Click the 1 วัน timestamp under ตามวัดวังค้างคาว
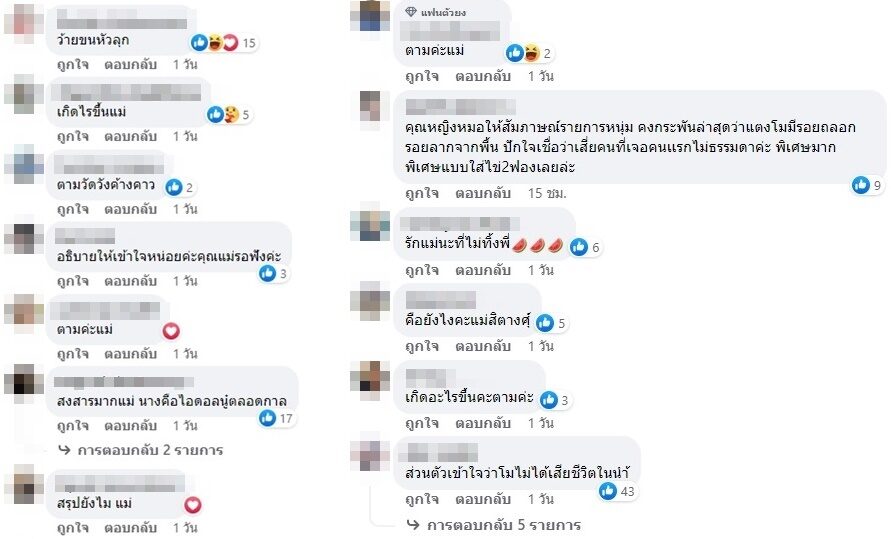891x539 pixels. point(185,209)
